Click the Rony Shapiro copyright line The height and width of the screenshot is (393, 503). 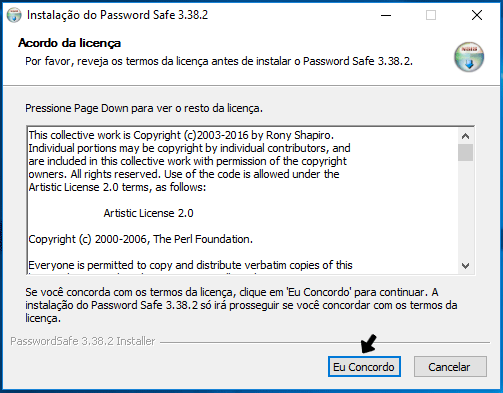(181, 135)
